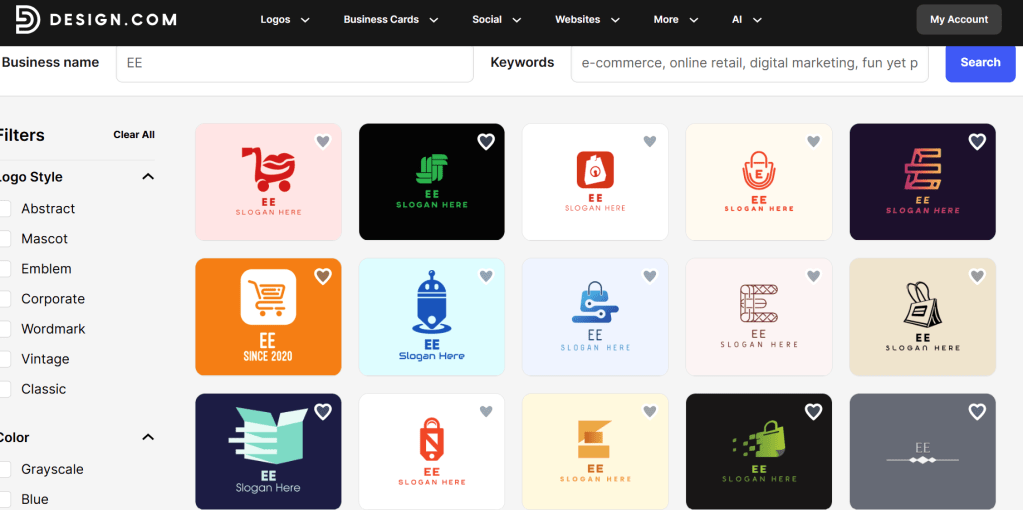The image size is (1023, 510).
Task: Click the Business name input field
Action: tap(295, 62)
